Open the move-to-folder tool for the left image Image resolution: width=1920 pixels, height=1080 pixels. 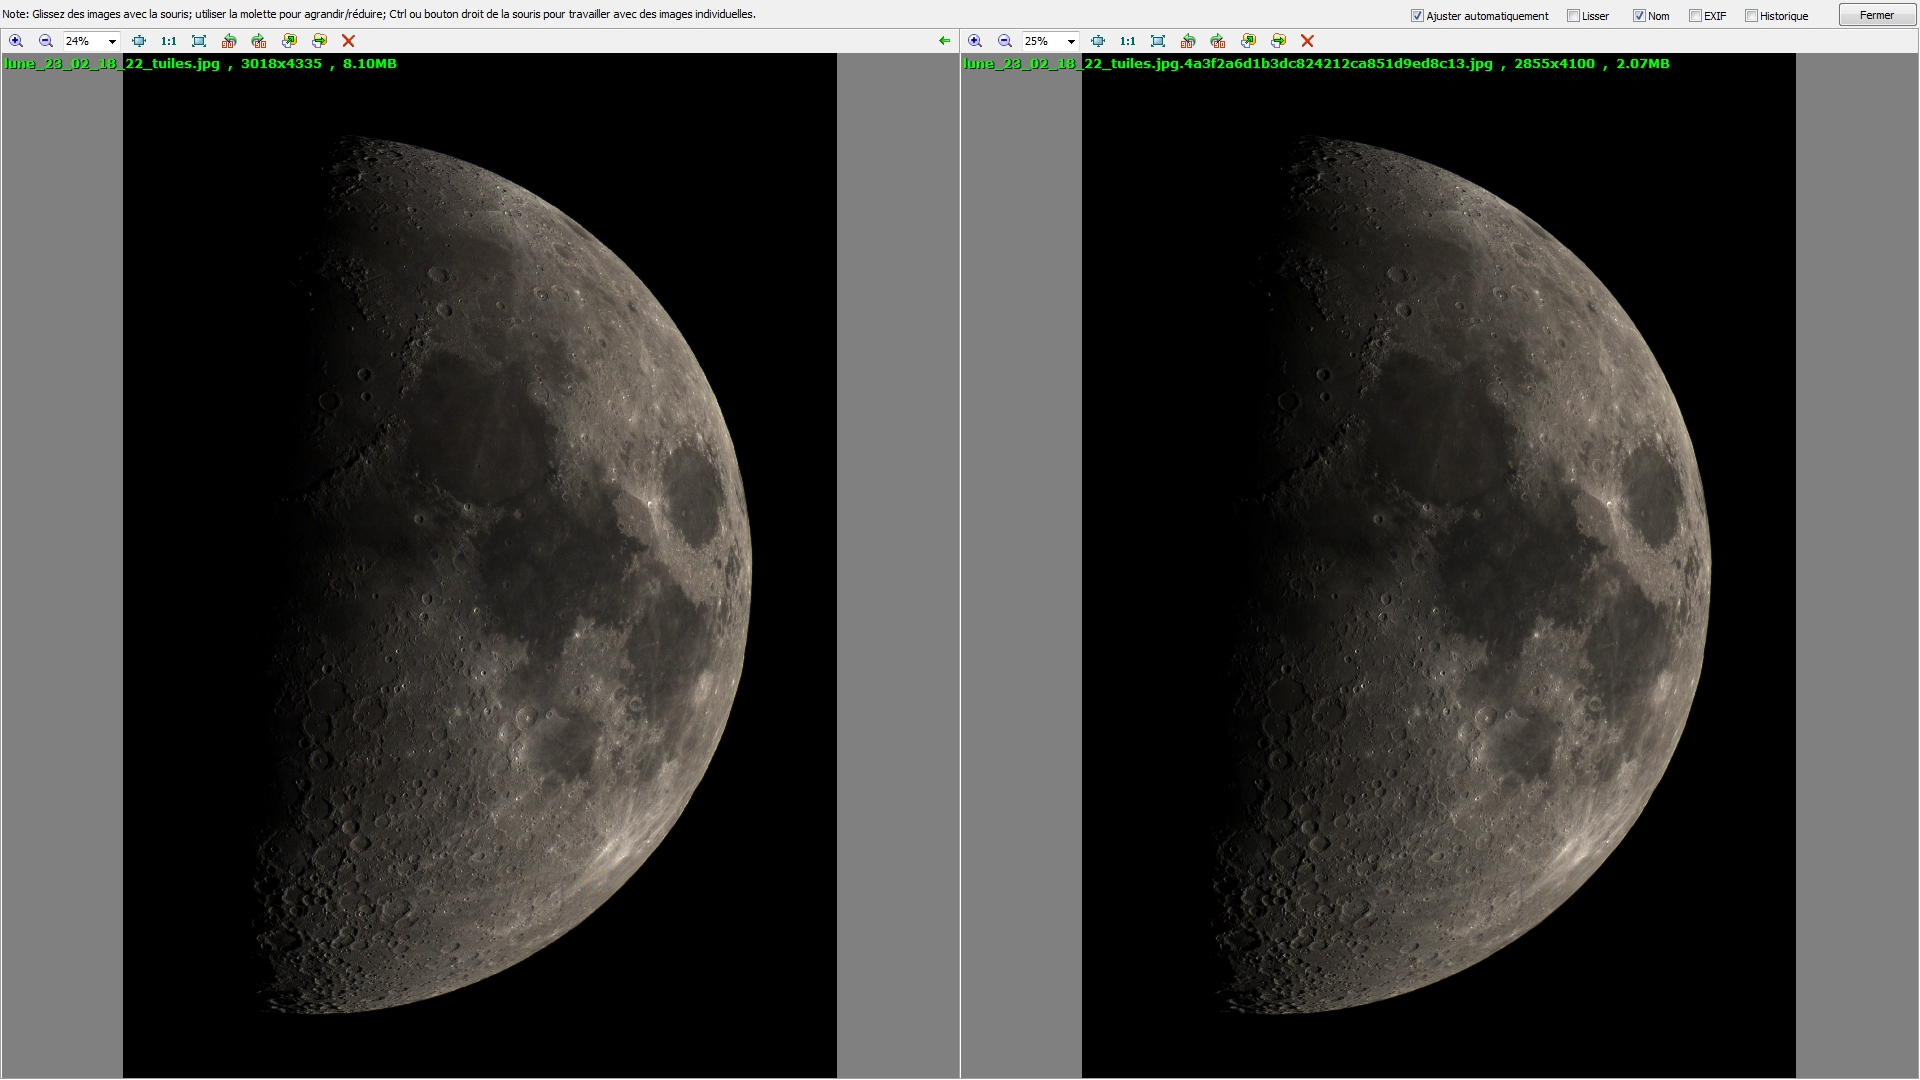[320, 41]
